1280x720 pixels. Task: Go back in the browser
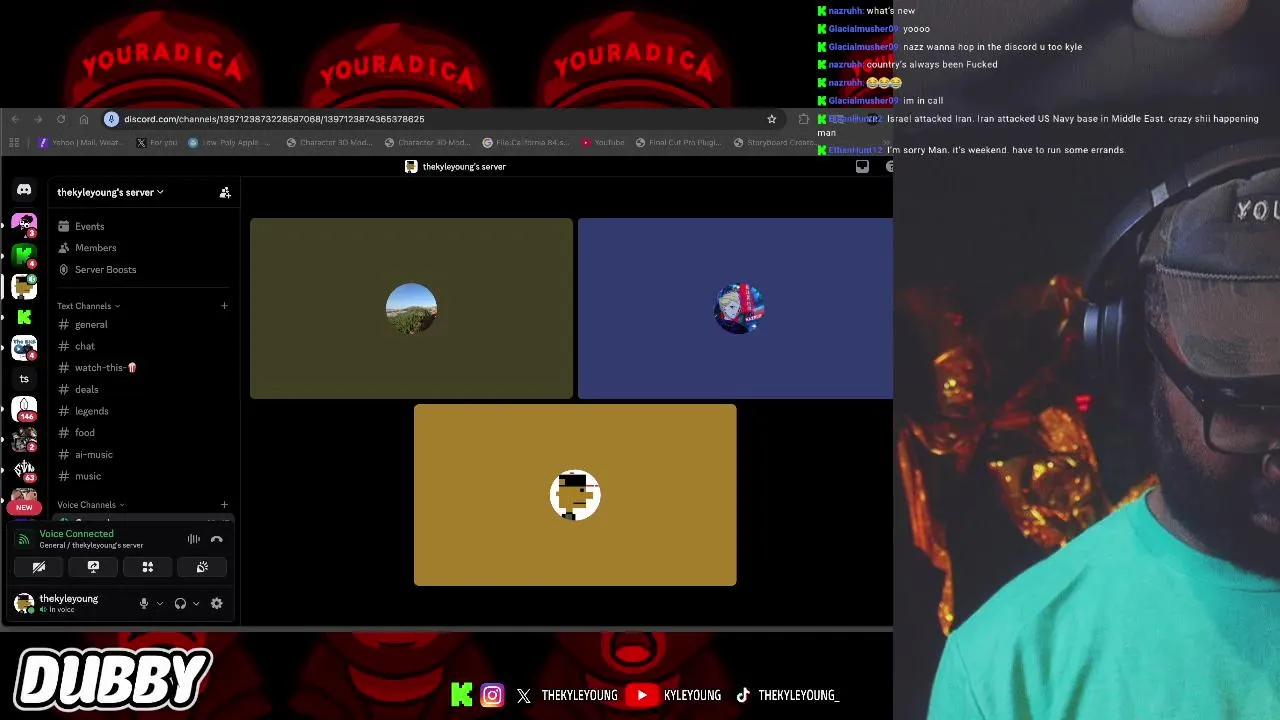click(x=15, y=119)
